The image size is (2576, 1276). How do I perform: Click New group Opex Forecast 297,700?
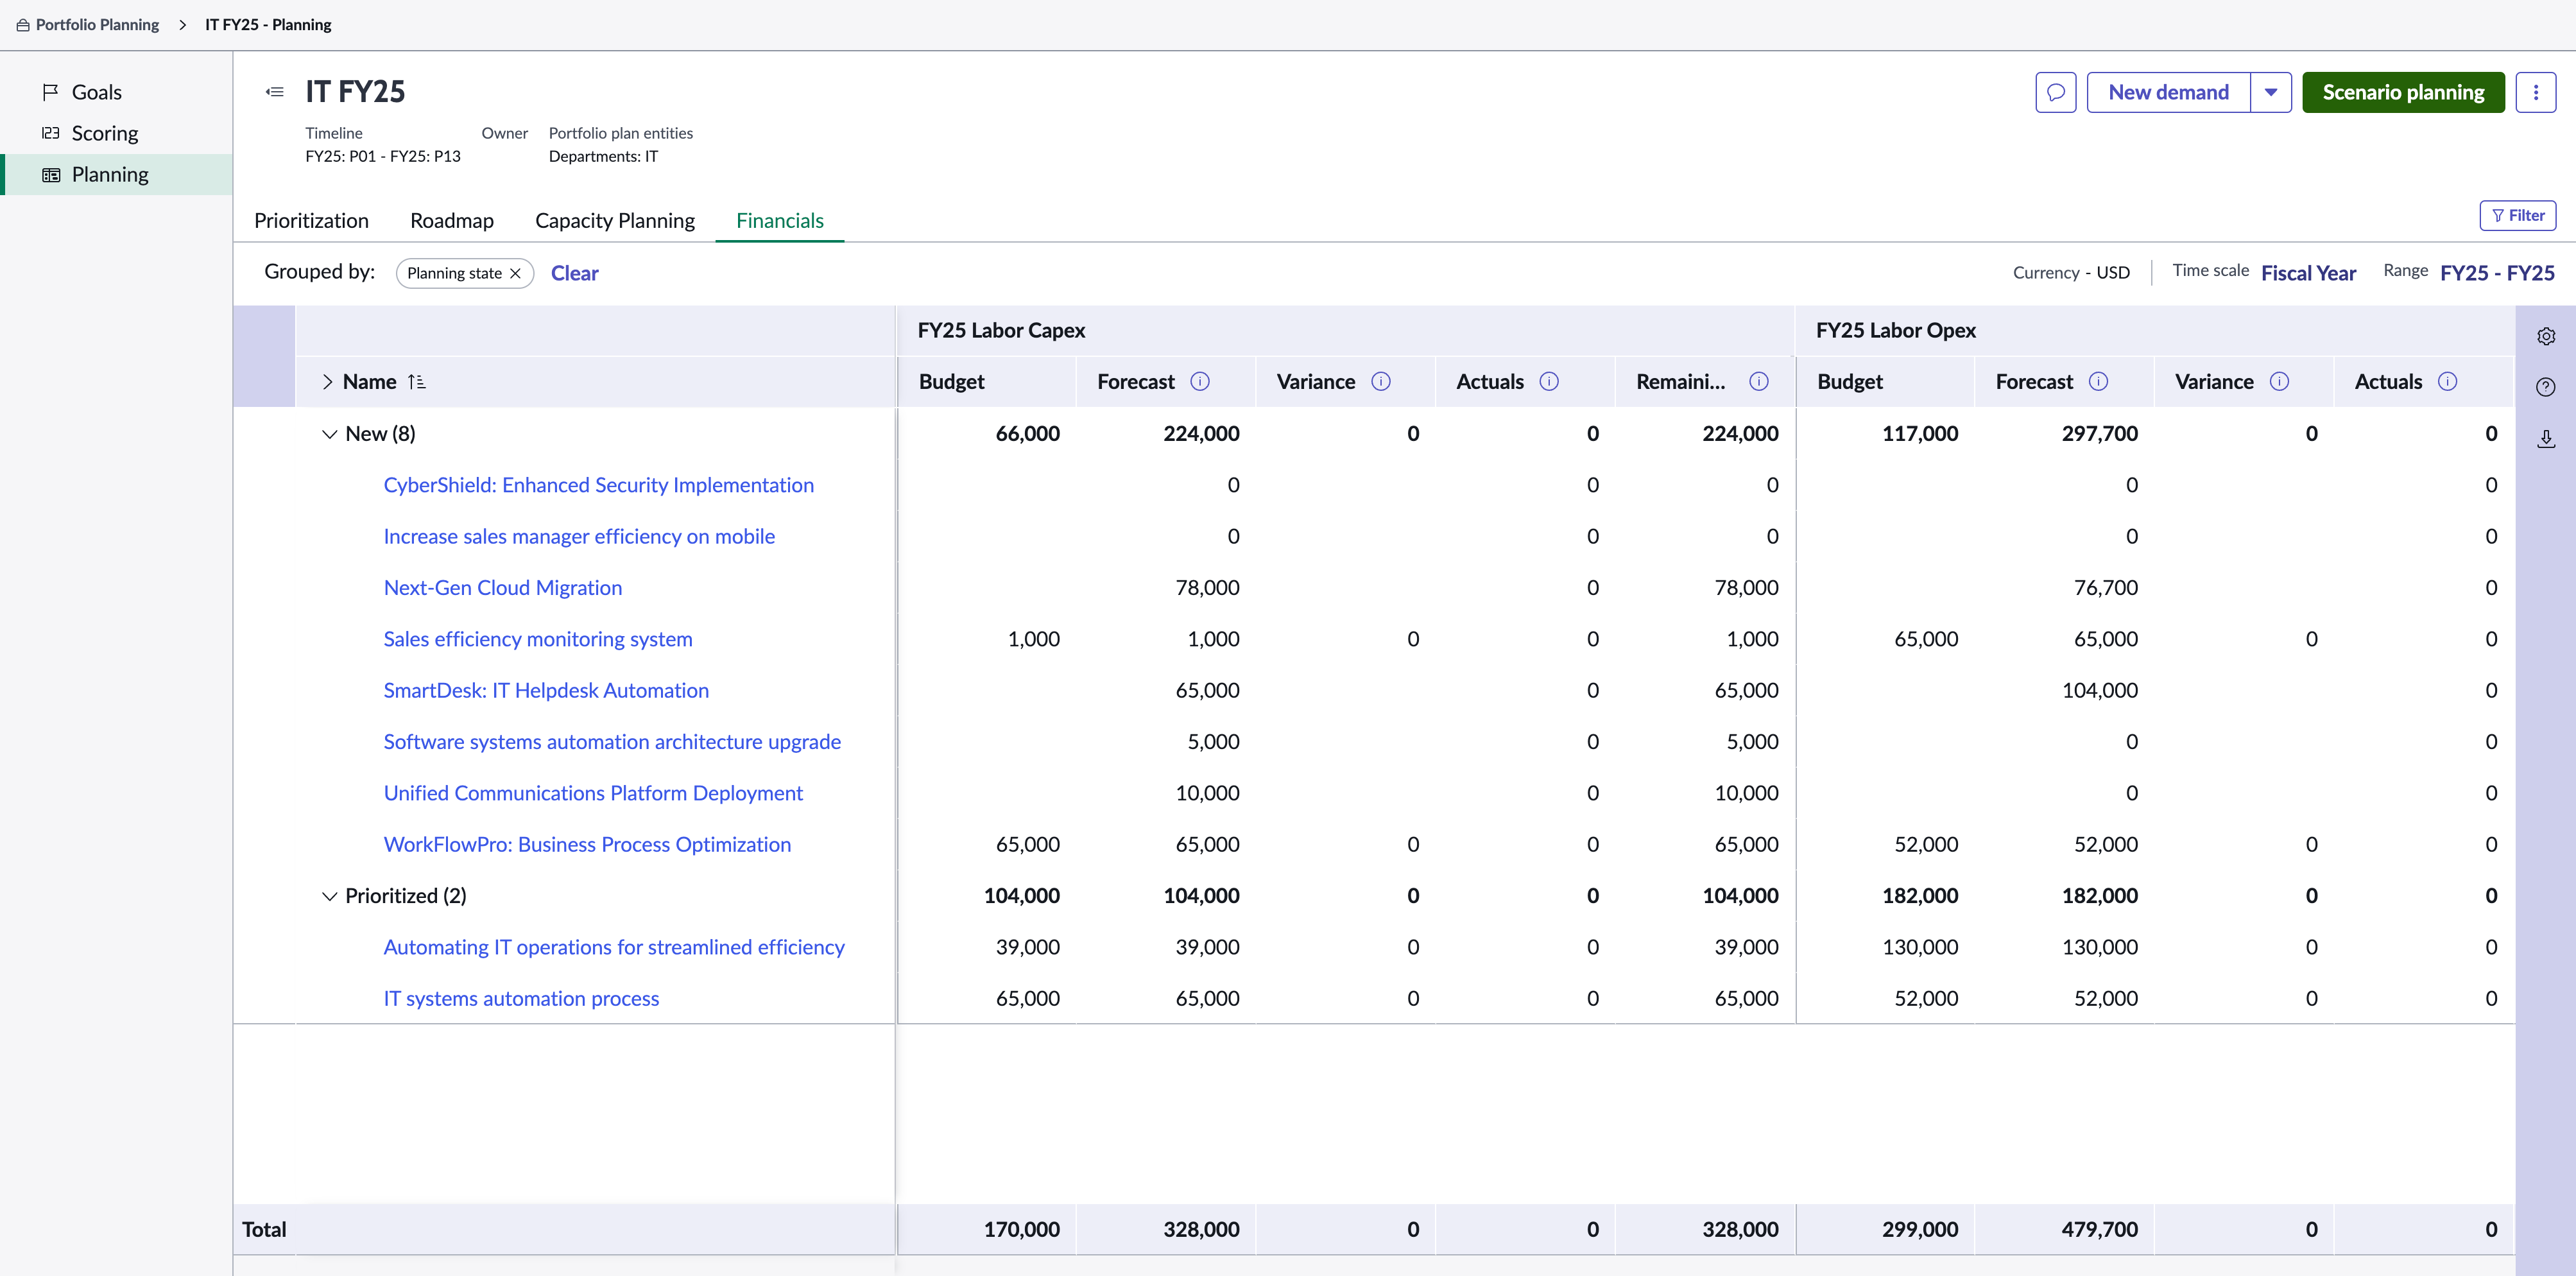click(x=2099, y=434)
